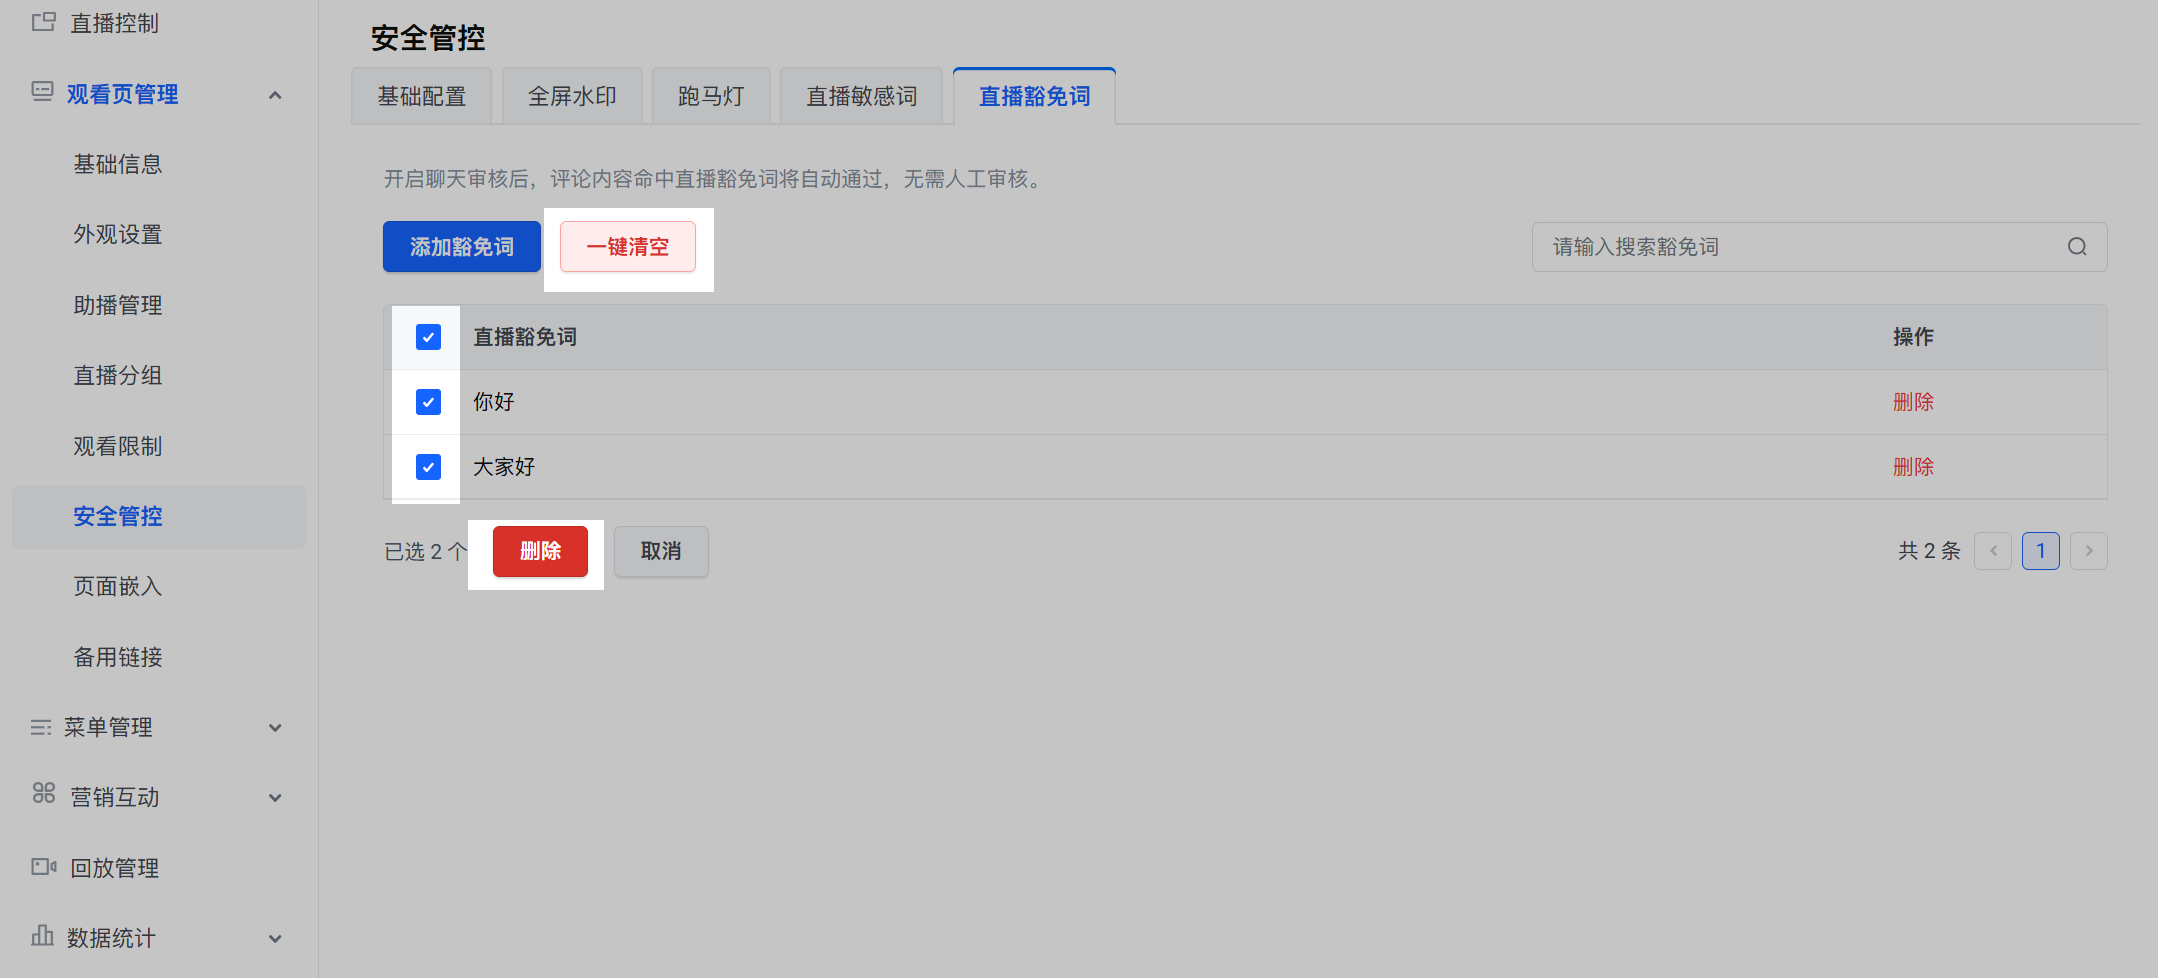2158x978 pixels.
Task: Click the search magnifier icon
Action: point(2077,247)
